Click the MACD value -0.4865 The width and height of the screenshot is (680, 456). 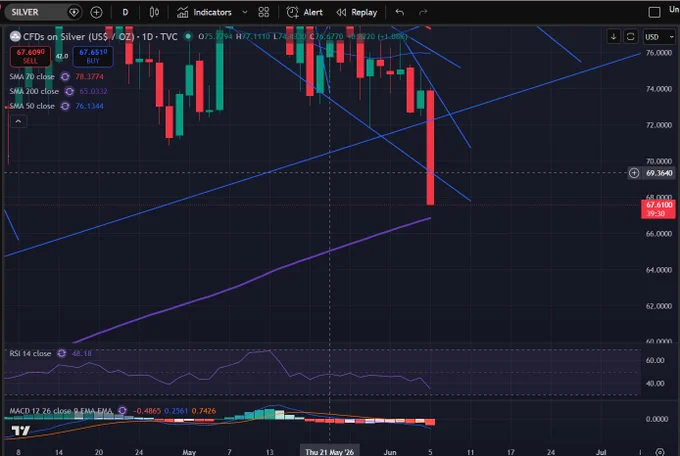(x=147, y=411)
